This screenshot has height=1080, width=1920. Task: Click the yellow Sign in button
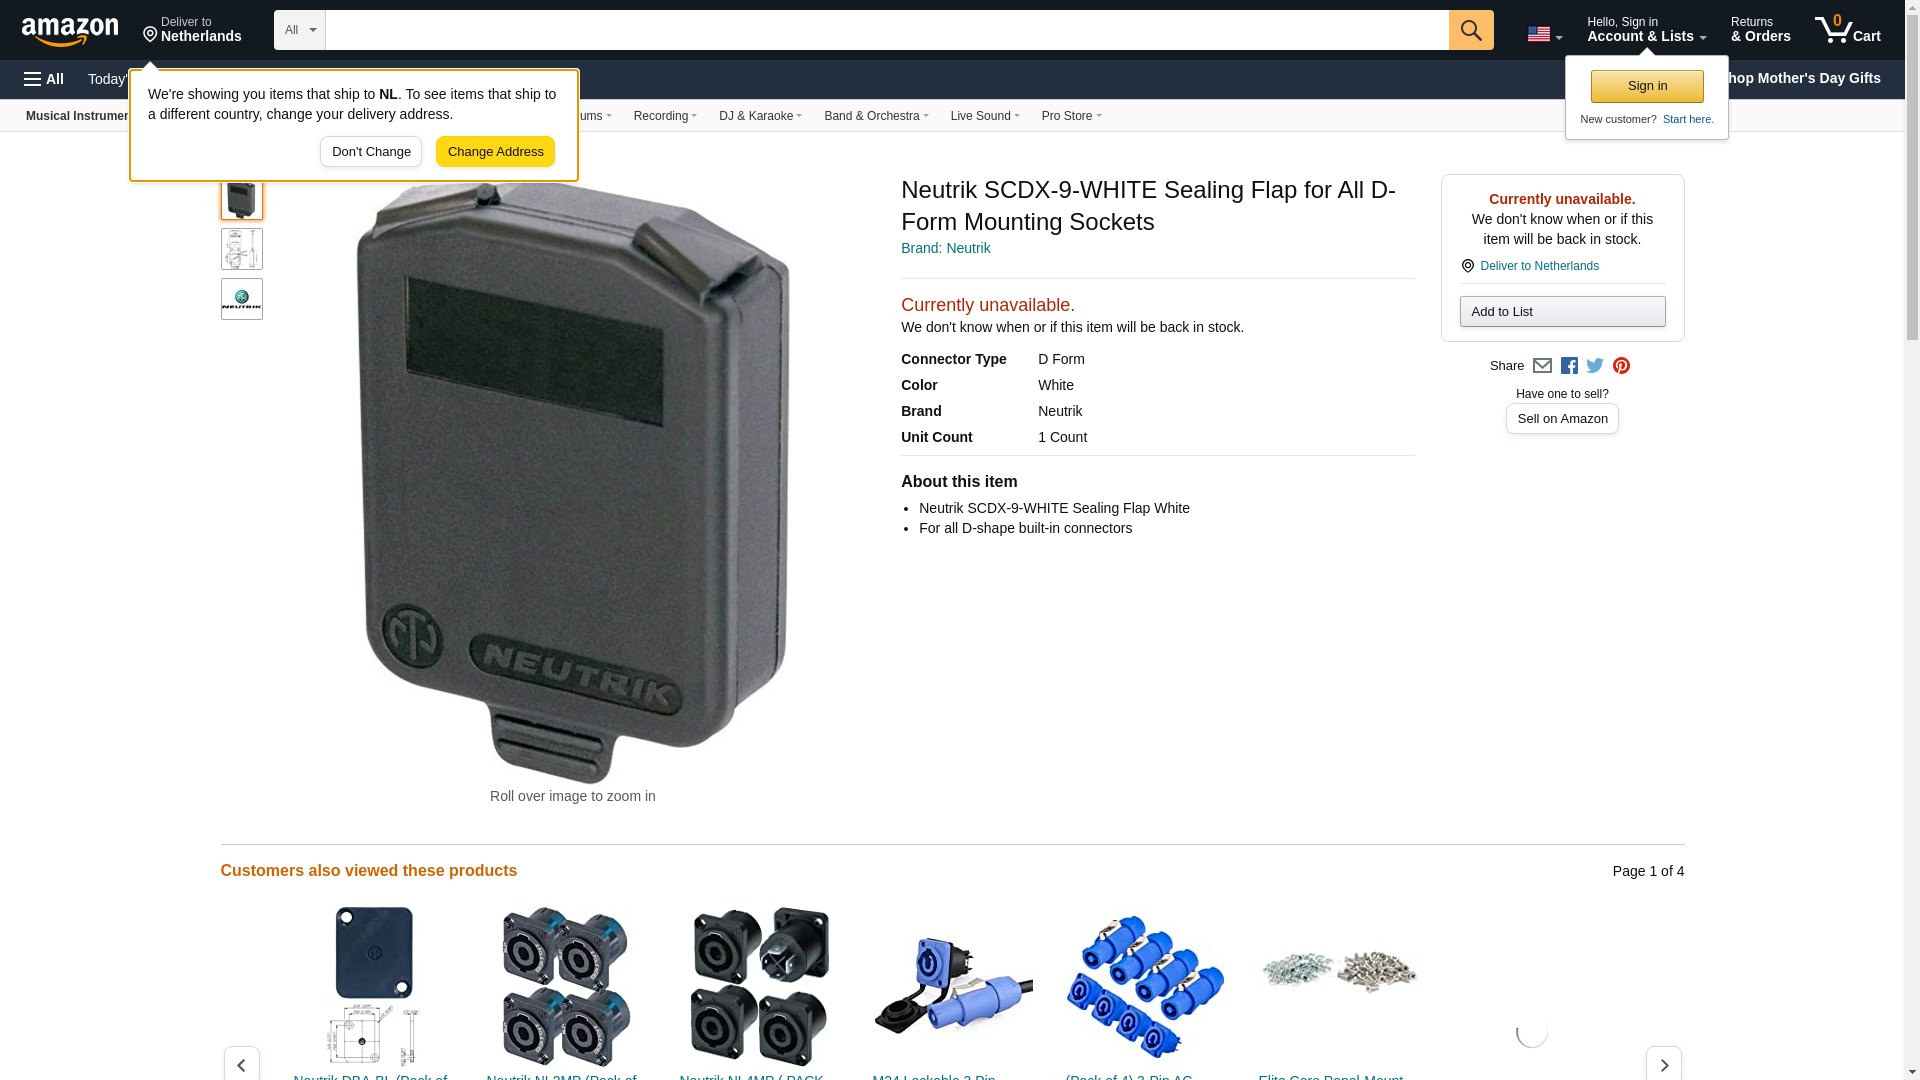1647,86
